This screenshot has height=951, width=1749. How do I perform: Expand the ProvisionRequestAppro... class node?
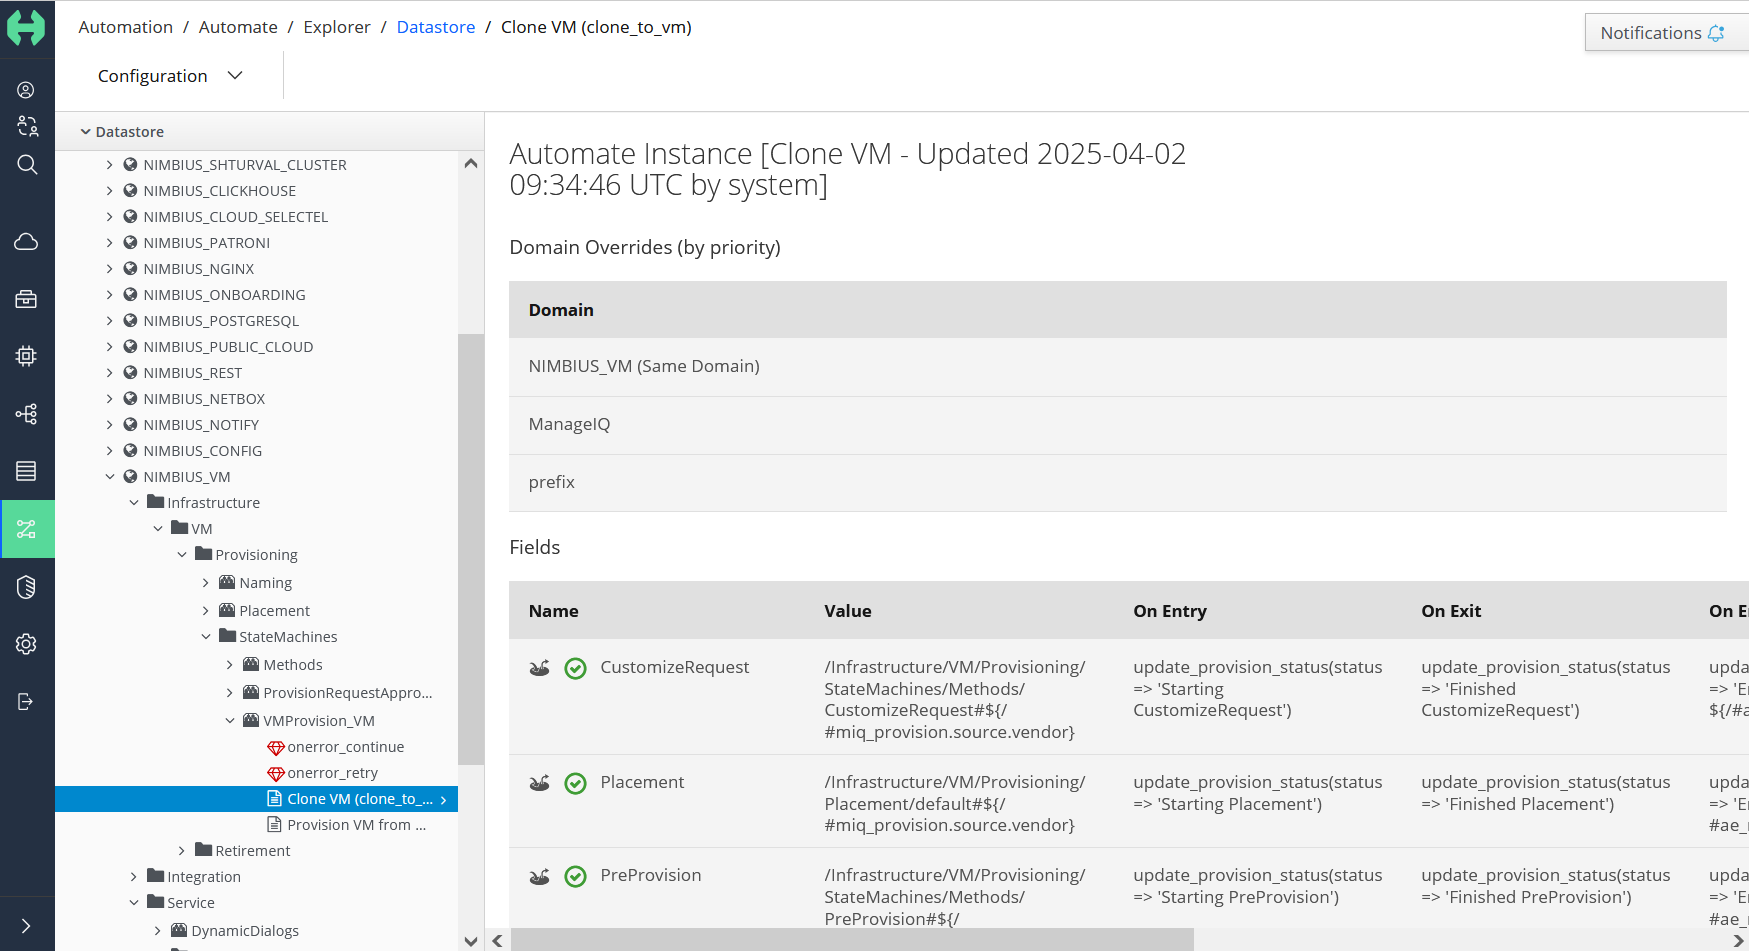(x=229, y=692)
